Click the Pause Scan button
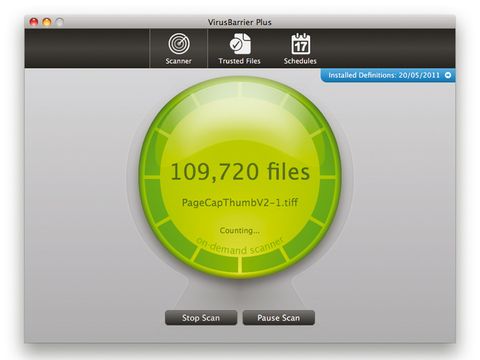 (279, 318)
